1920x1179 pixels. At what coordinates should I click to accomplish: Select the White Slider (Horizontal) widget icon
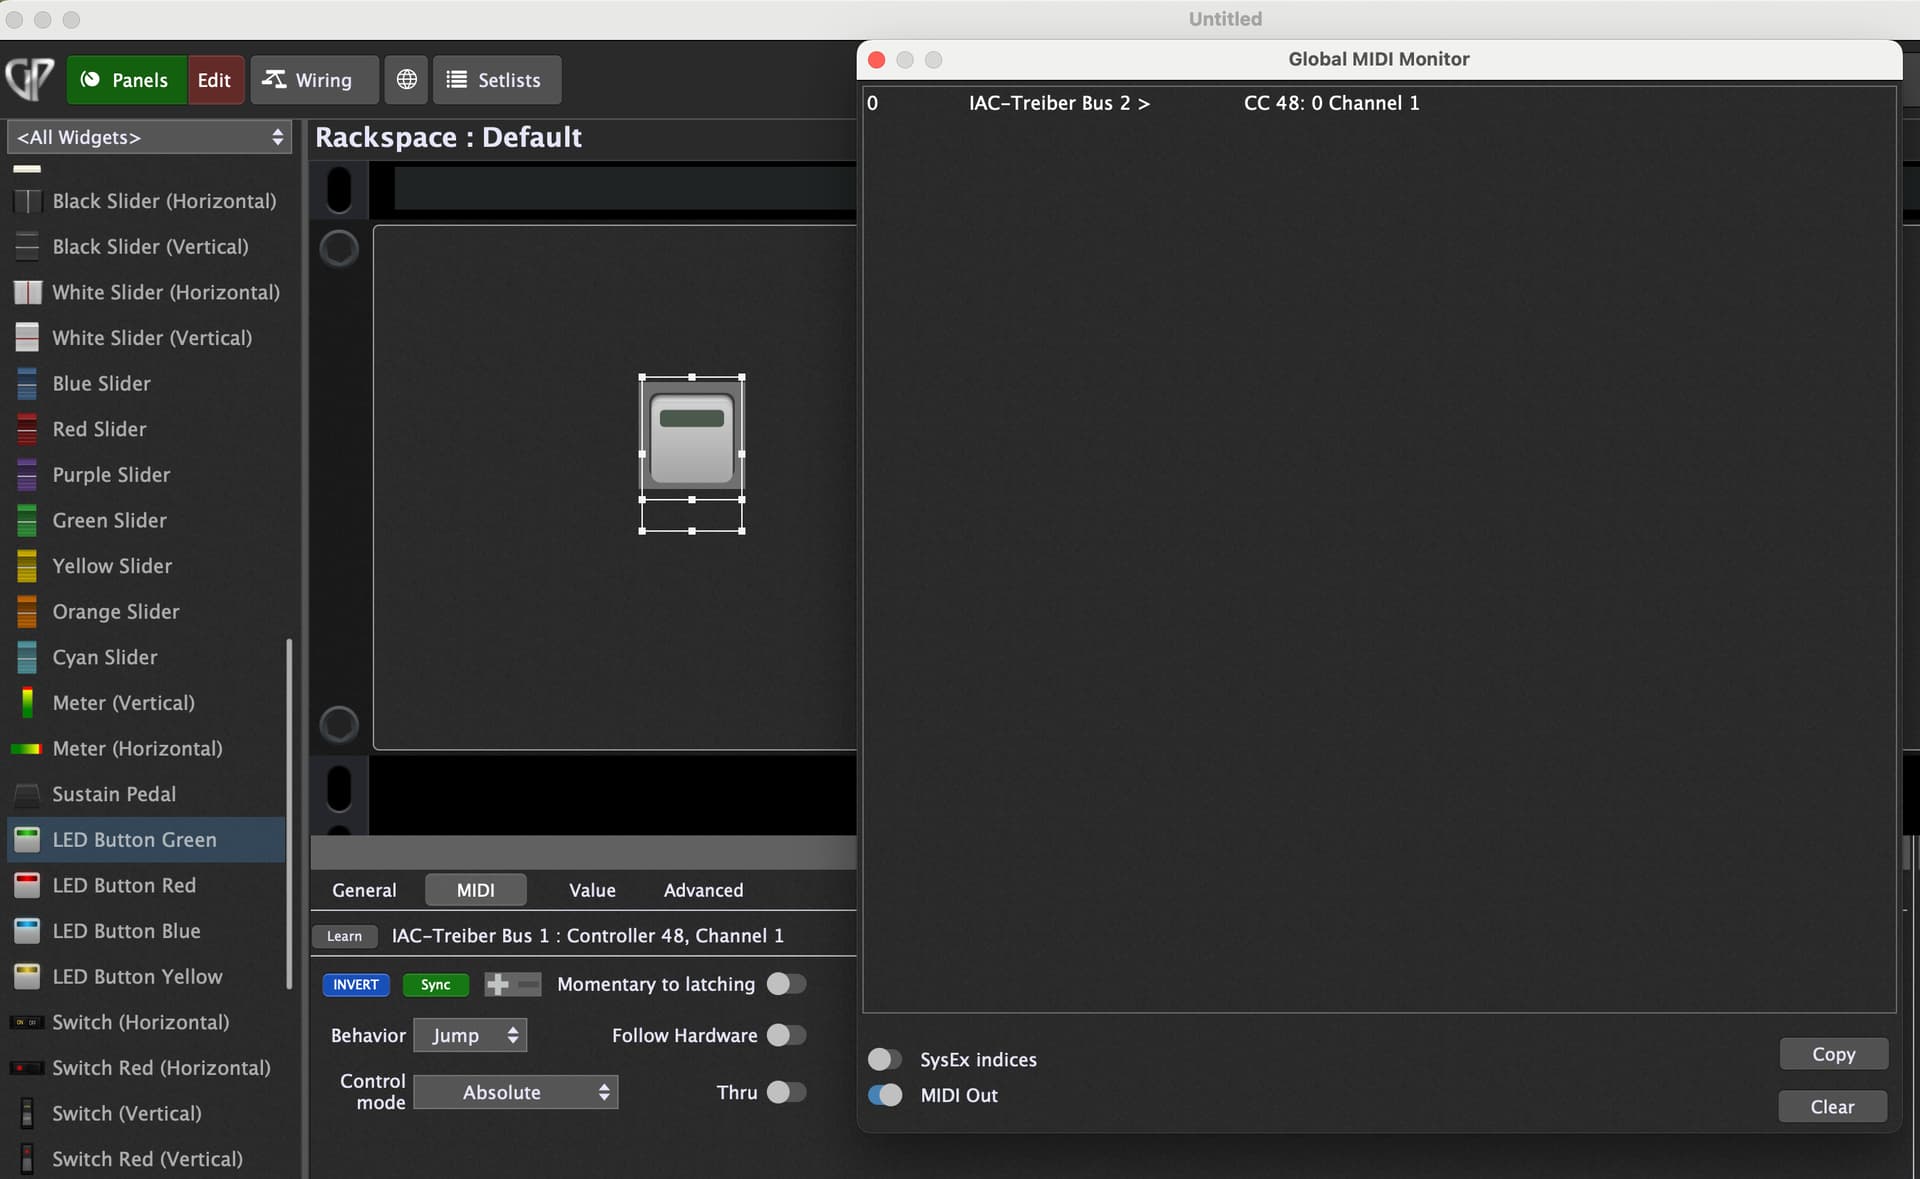[27, 292]
